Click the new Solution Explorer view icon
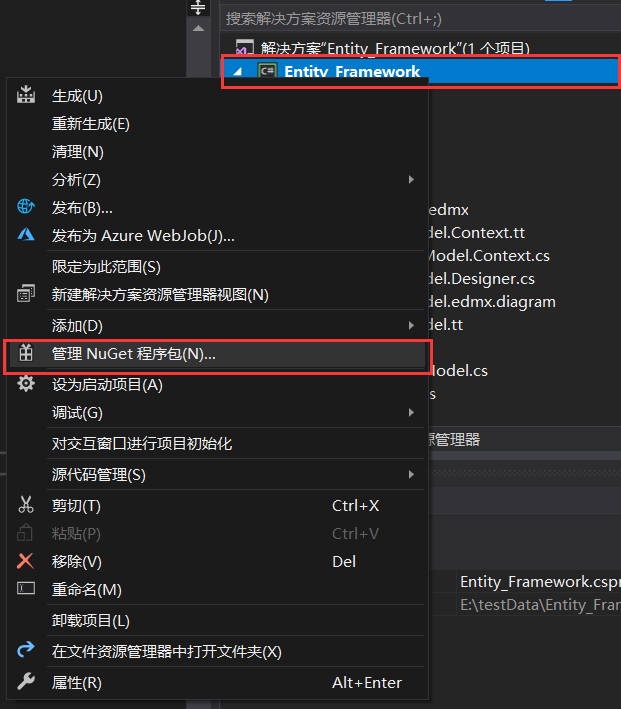 pos(26,293)
